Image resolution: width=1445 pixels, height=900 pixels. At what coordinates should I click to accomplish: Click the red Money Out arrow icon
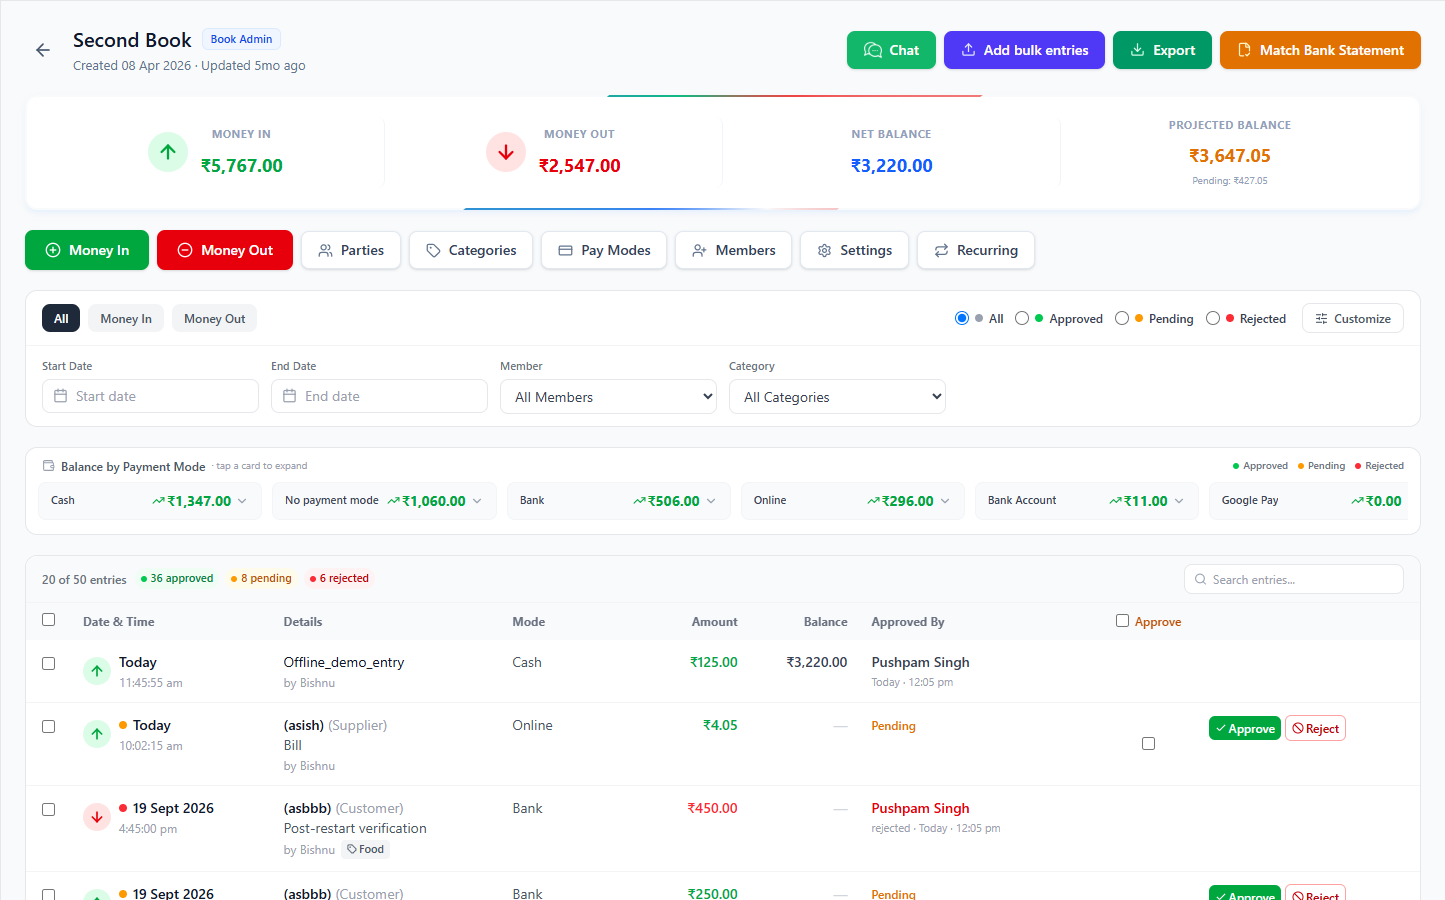tap(506, 152)
